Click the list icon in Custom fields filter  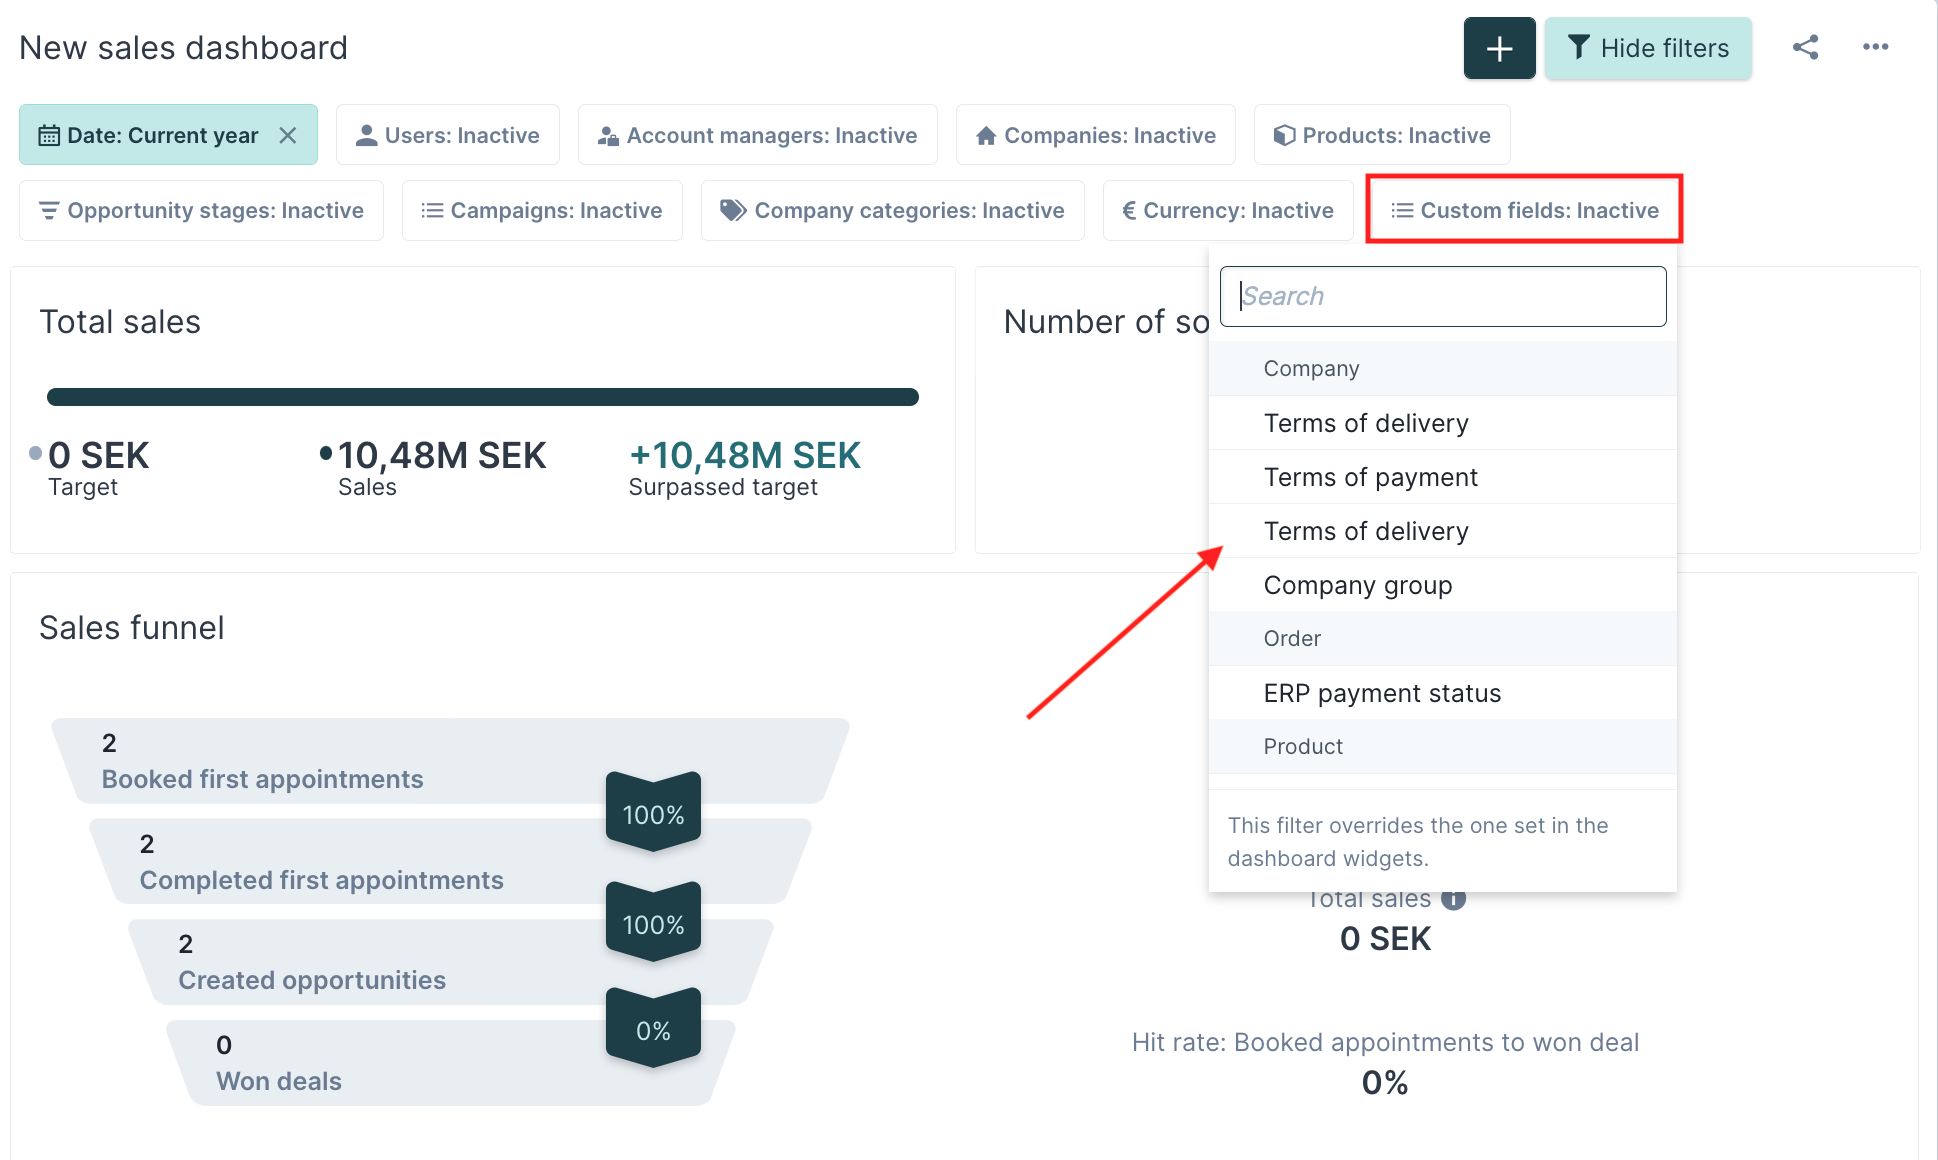point(1402,210)
